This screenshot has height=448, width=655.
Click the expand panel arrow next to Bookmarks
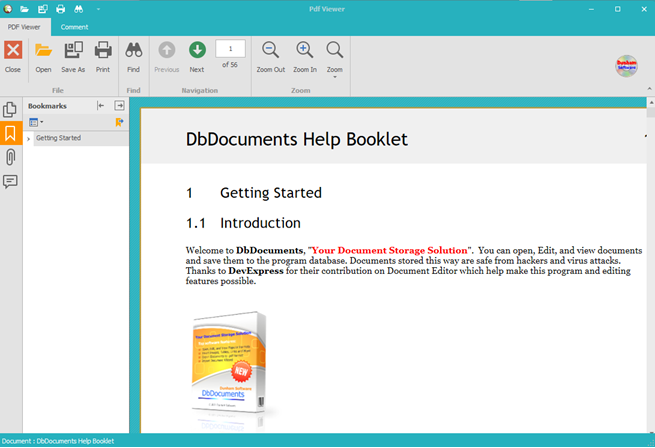pyautogui.click(x=119, y=106)
